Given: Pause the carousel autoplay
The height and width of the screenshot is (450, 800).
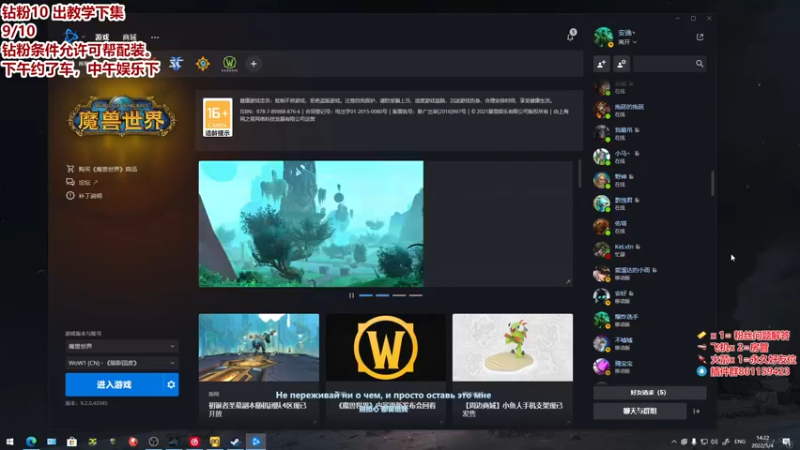Looking at the screenshot, I should pos(352,295).
